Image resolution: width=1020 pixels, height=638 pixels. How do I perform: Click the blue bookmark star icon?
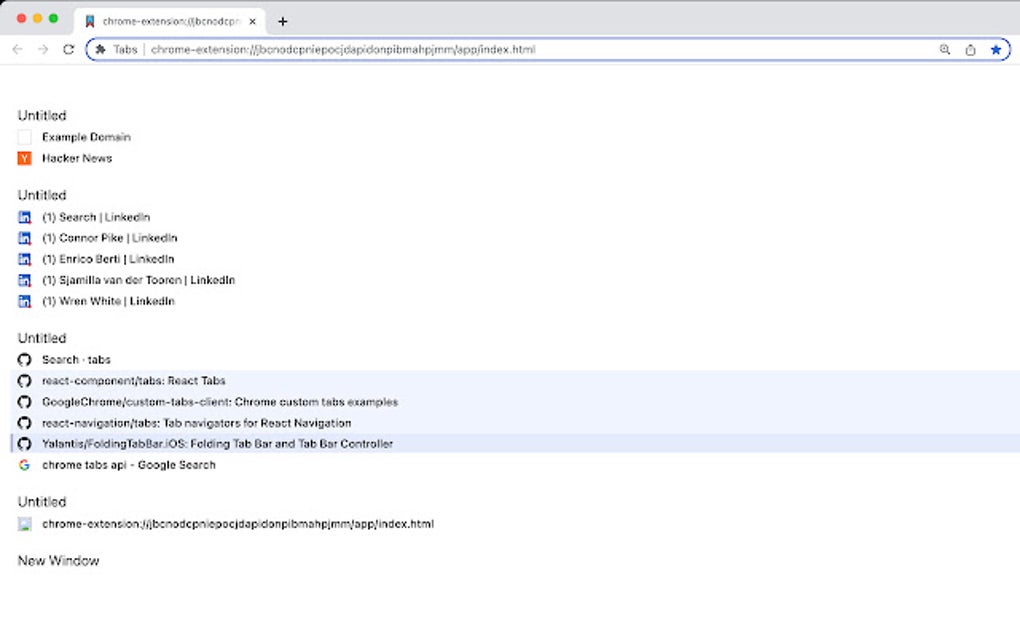(995, 49)
